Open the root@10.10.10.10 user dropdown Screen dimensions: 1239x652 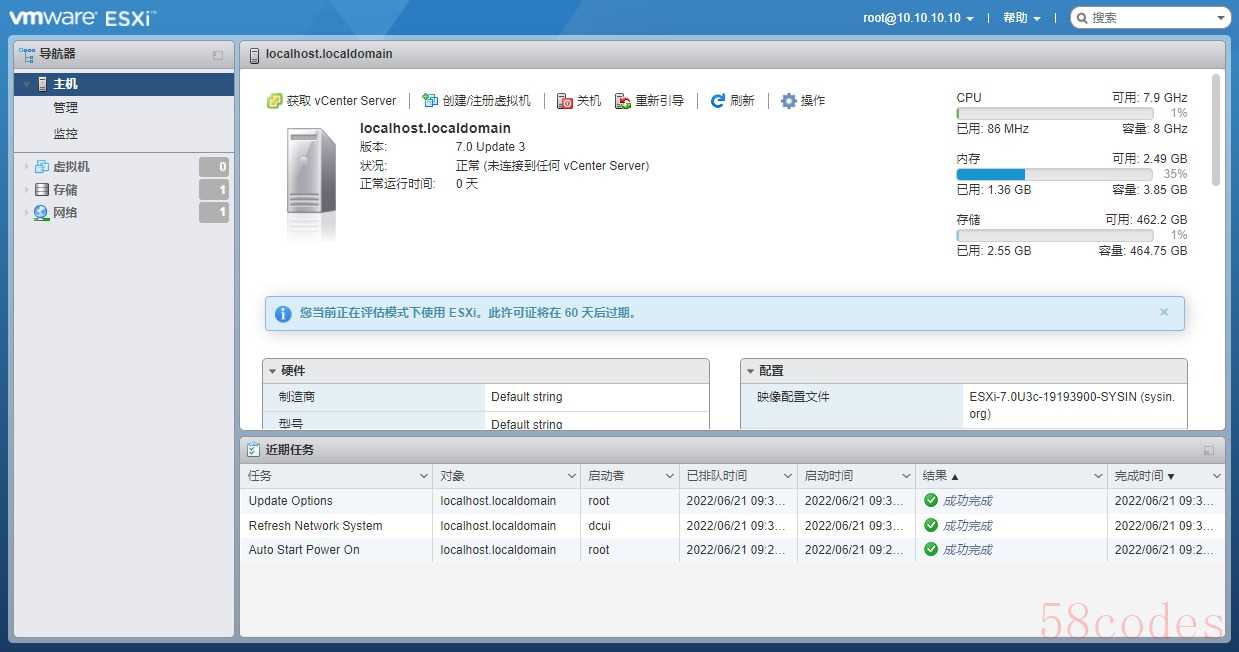(918, 18)
